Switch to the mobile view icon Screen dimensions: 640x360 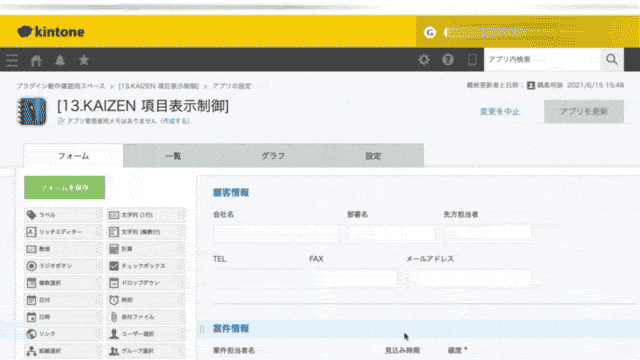(x=472, y=60)
